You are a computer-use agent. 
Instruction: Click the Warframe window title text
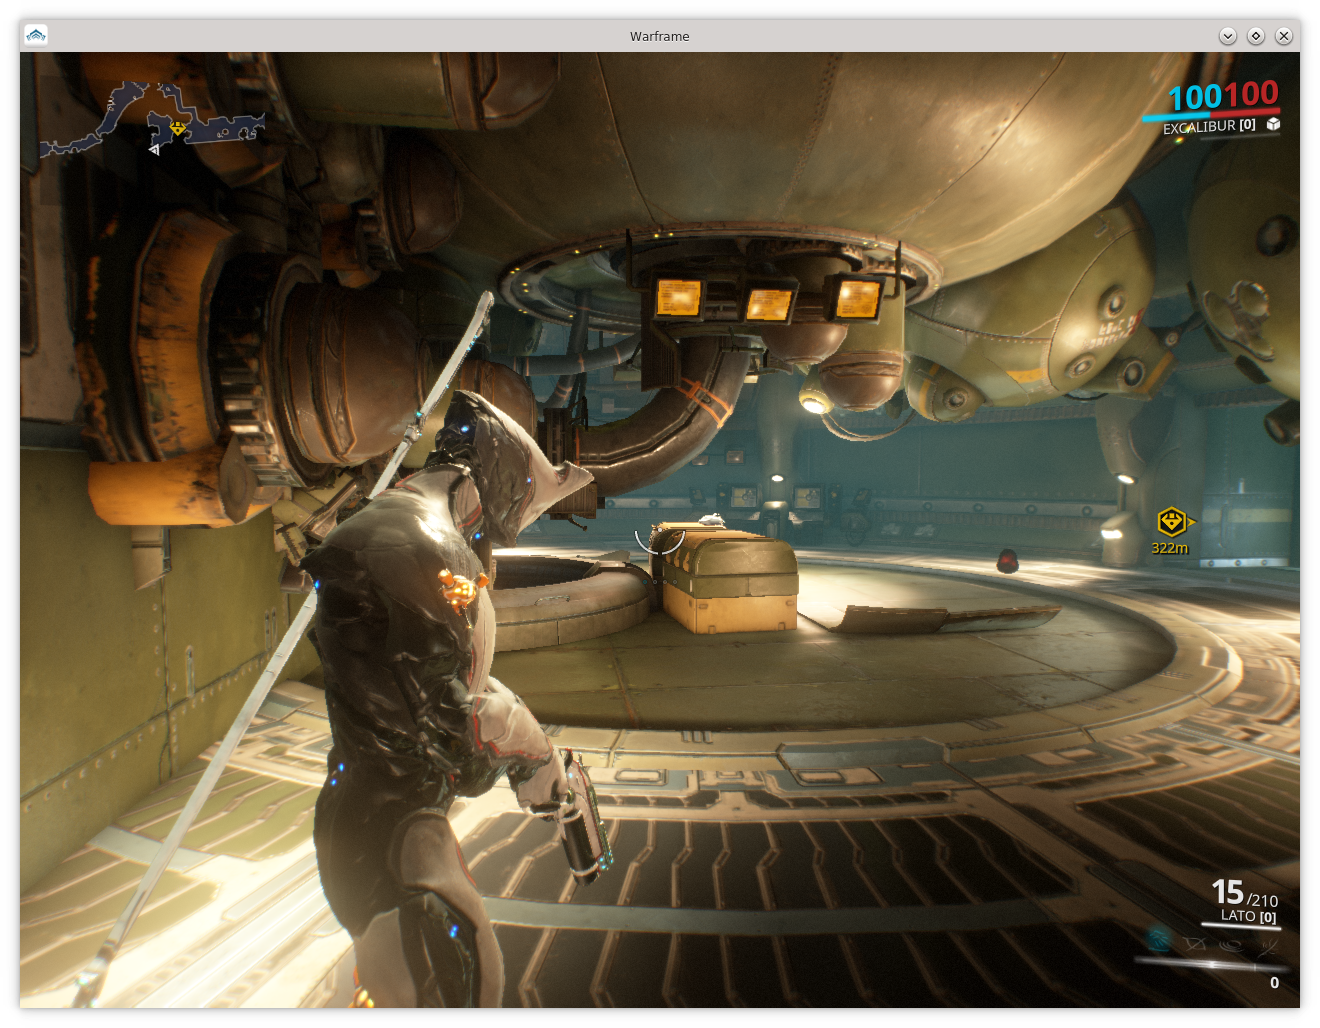660,36
